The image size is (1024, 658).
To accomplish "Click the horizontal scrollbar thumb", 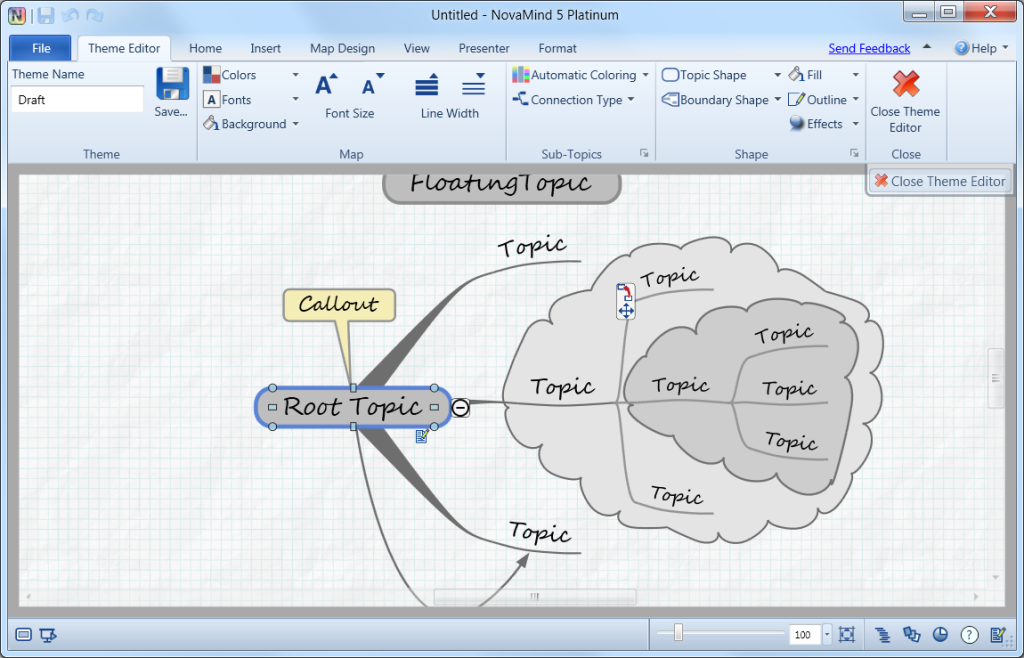I will (x=535, y=596).
